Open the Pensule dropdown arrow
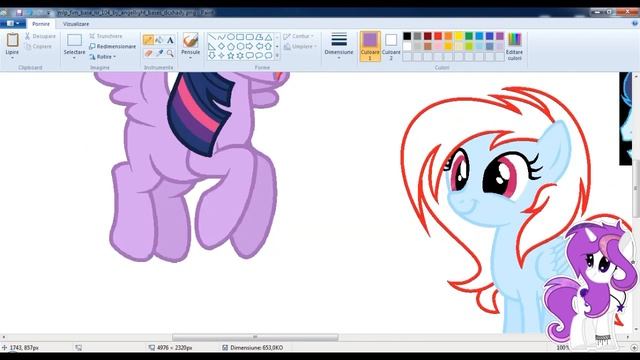 click(x=190, y=58)
